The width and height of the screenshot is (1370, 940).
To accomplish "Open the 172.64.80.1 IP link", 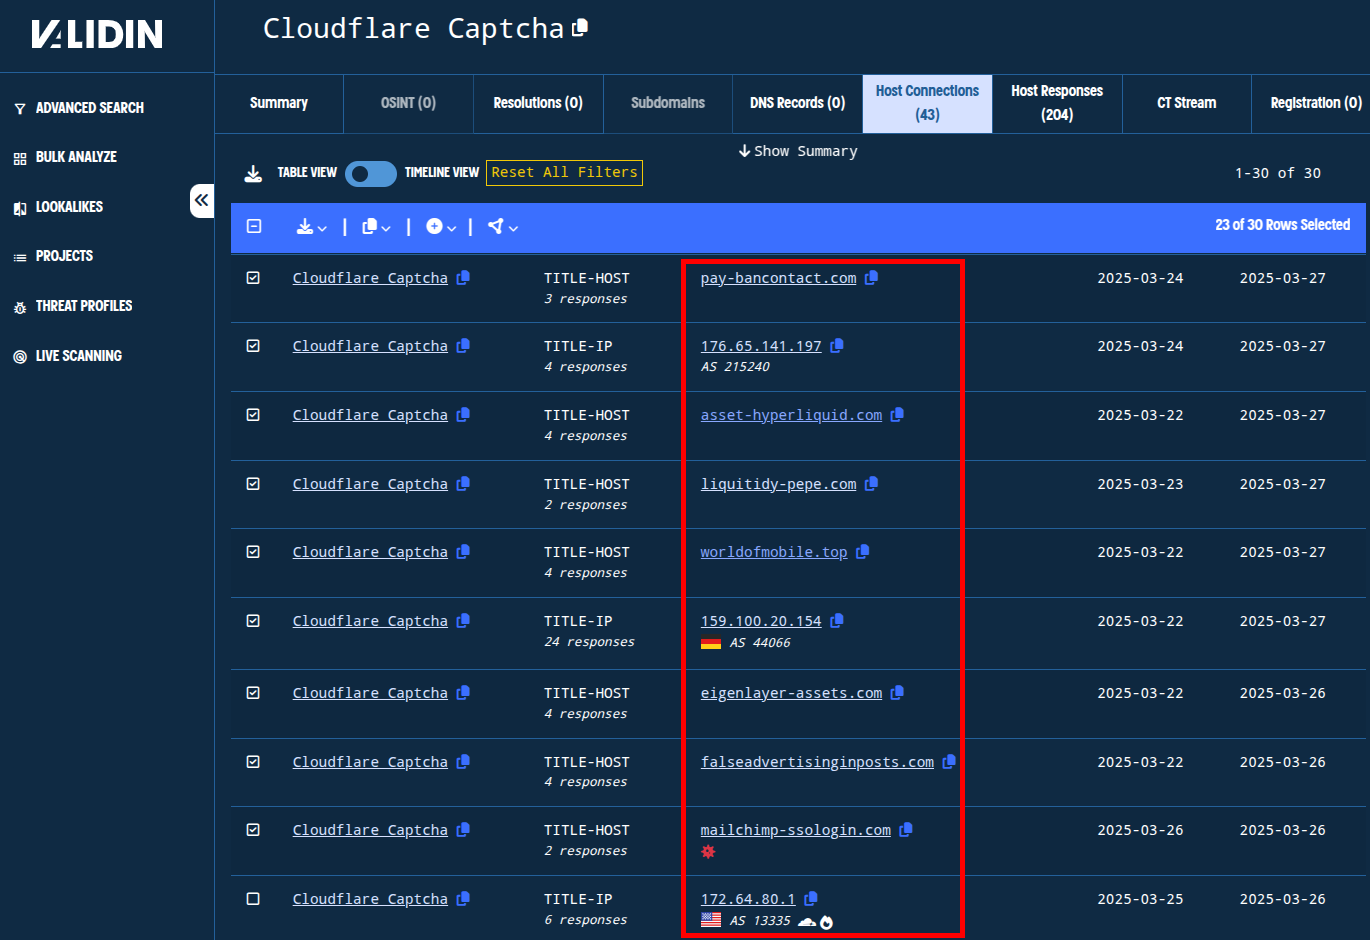I will click(748, 899).
